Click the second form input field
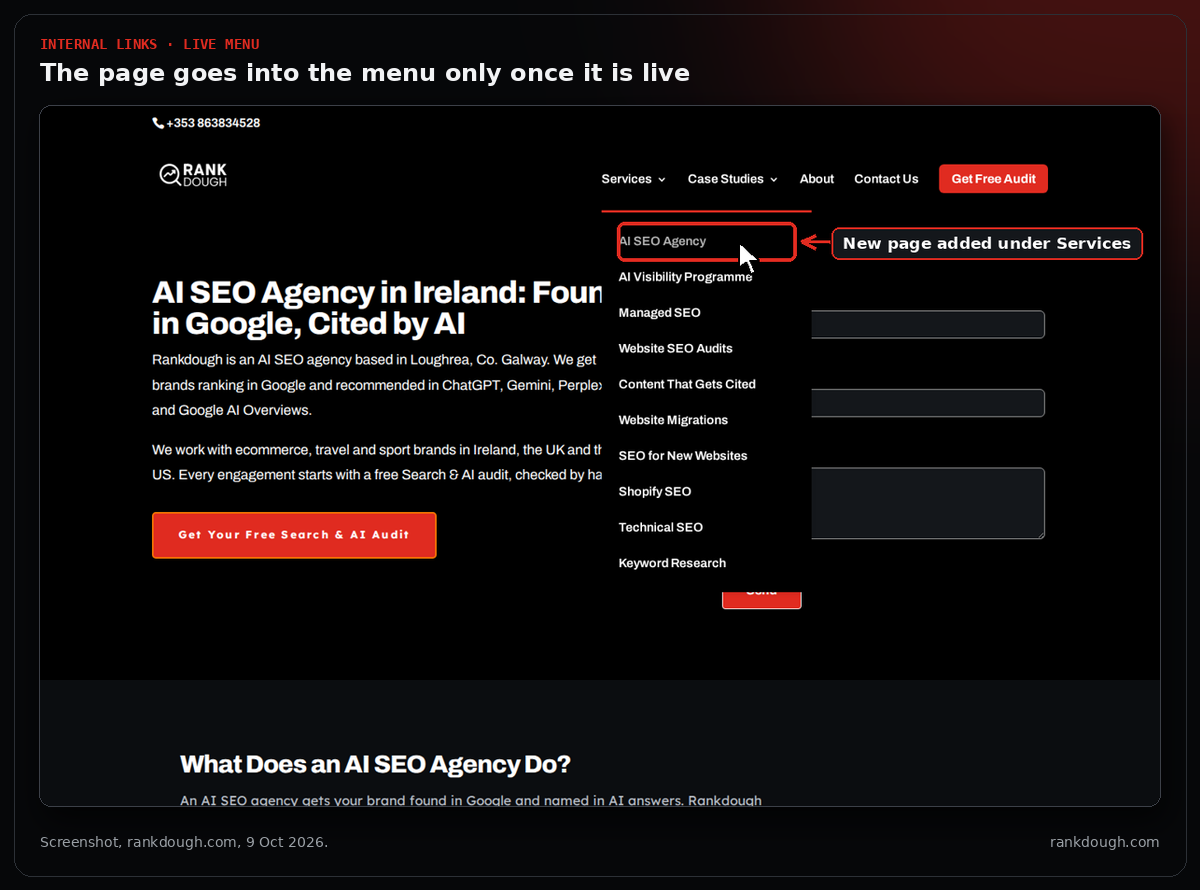1200x890 pixels. click(927, 403)
